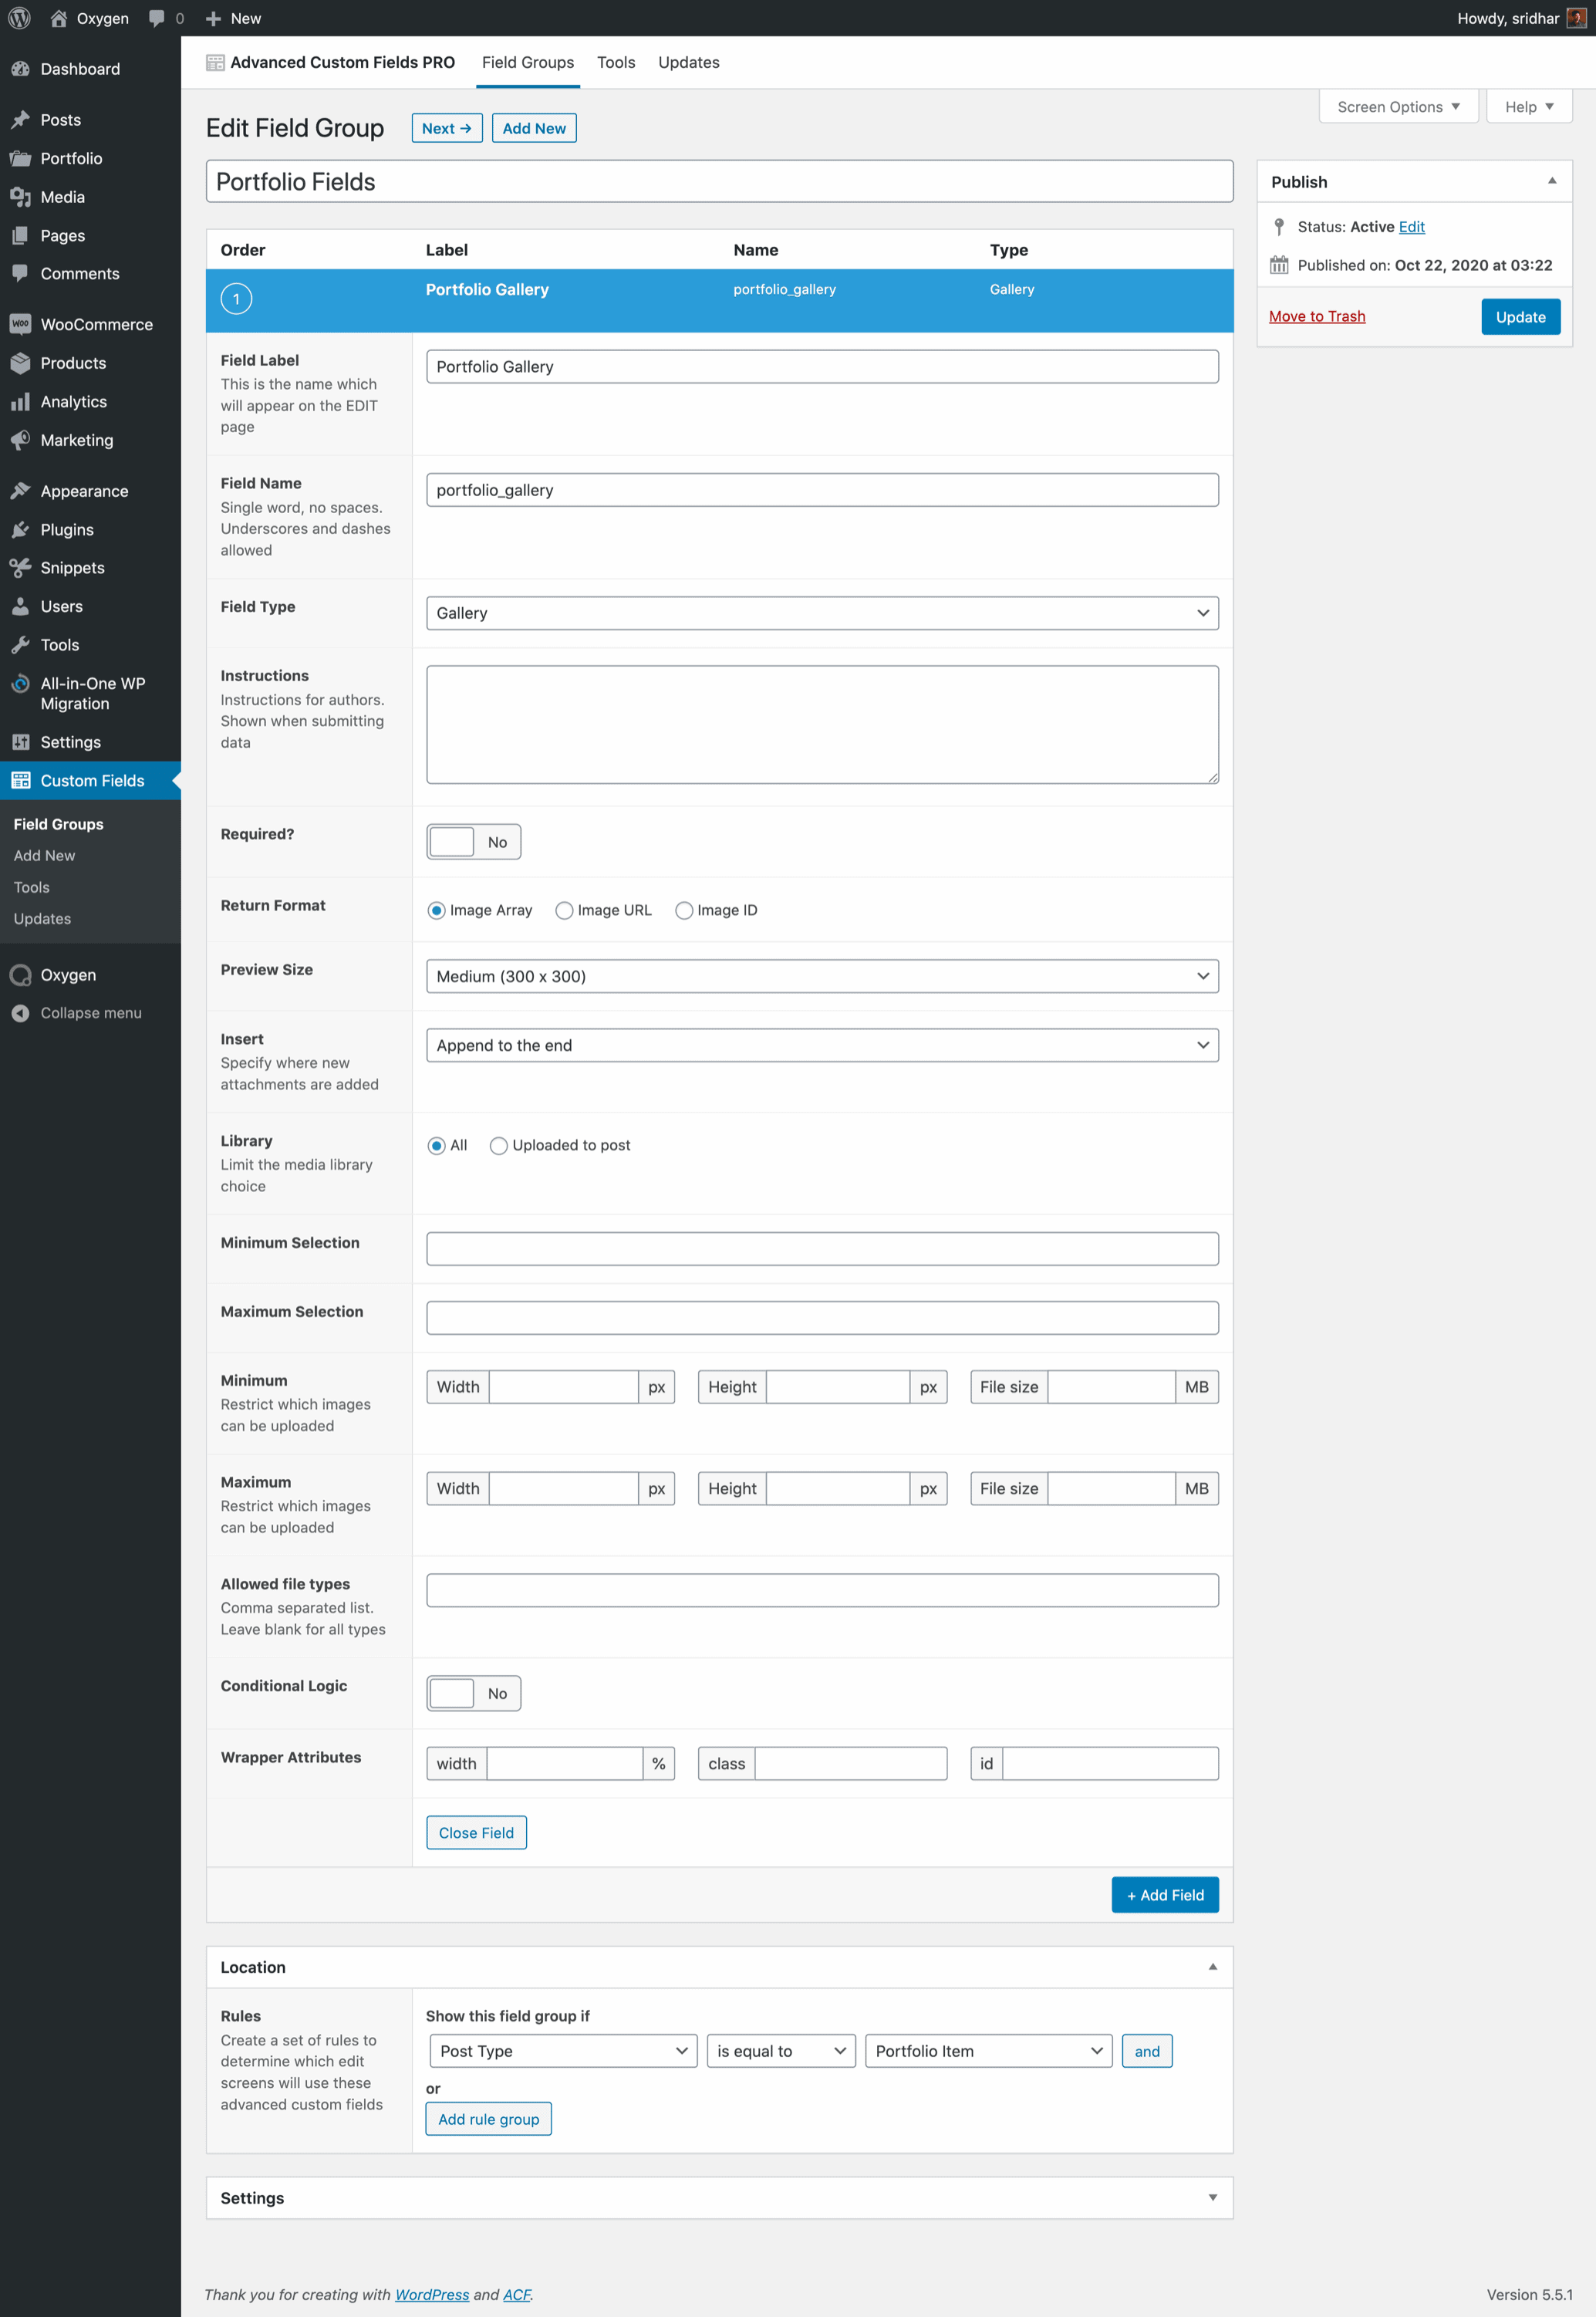
Task: Click the Tools wrench icon in sidebar
Action: (20, 645)
